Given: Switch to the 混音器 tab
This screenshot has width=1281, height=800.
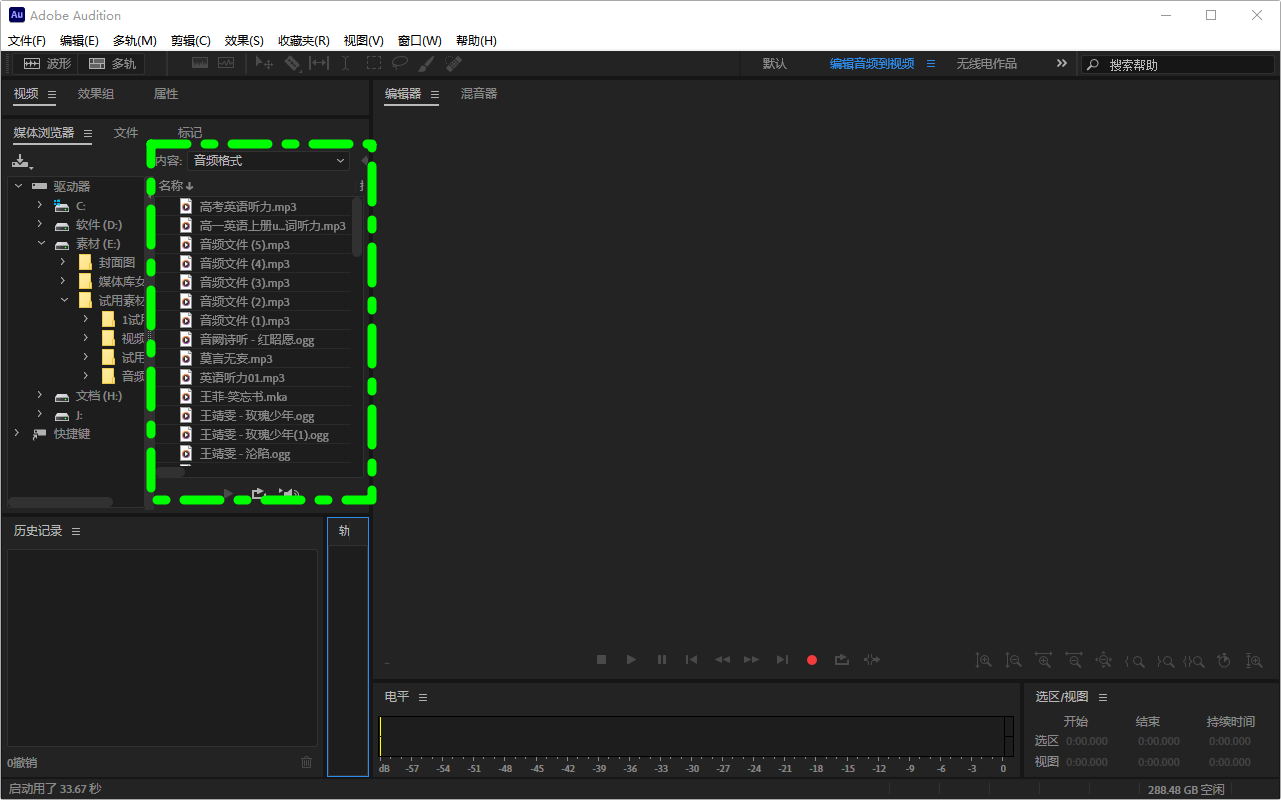Looking at the screenshot, I should pyautogui.click(x=478, y=94).
